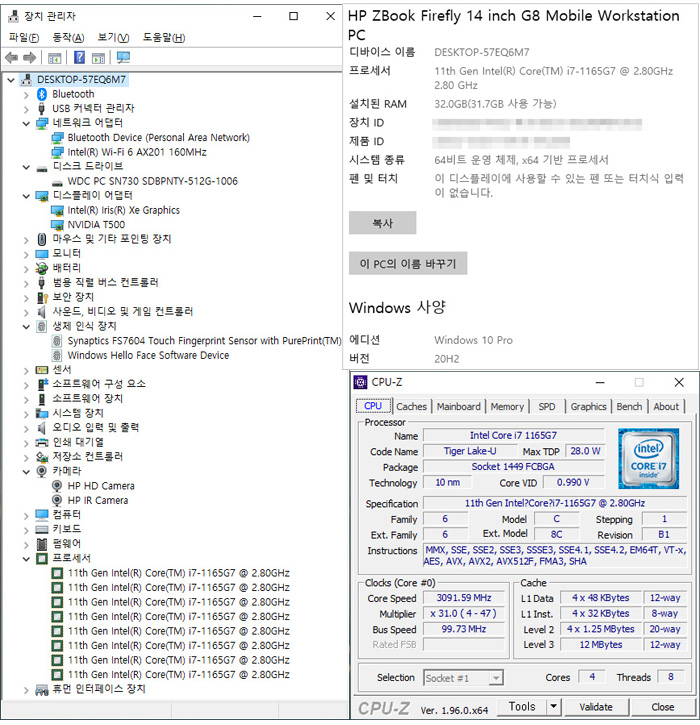Viewport: 700px width, 725px height.
Task: Select the HP HD Camera icon
Action: [x=57, y=486]
